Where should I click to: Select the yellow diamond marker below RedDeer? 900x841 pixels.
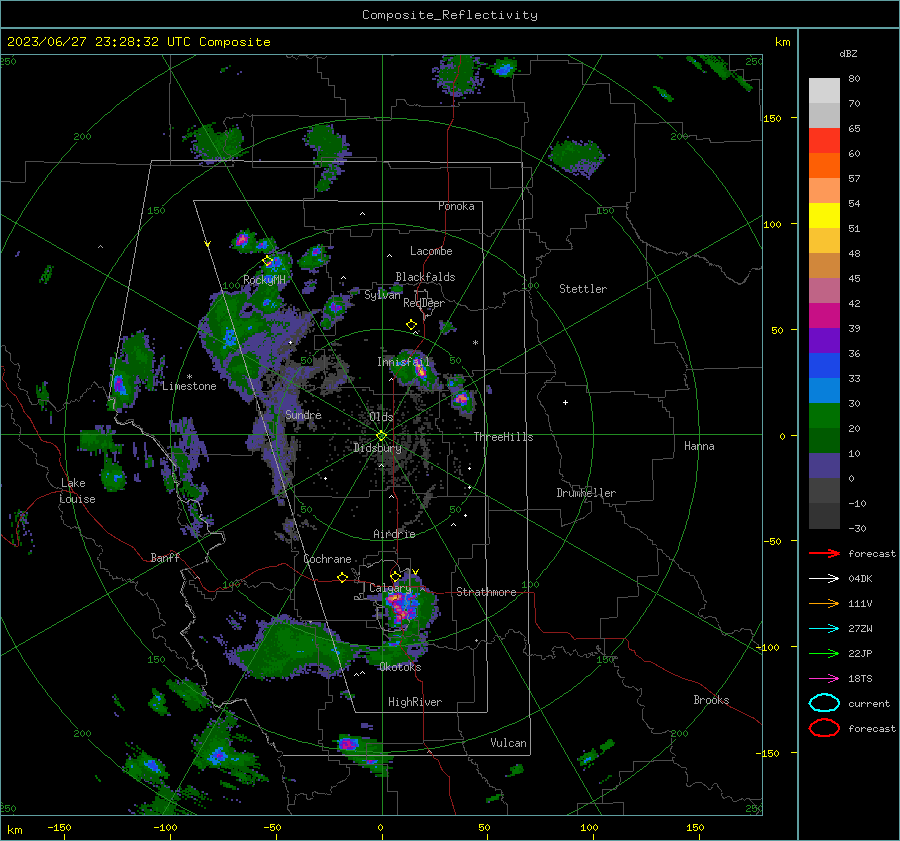click(411, 325)
